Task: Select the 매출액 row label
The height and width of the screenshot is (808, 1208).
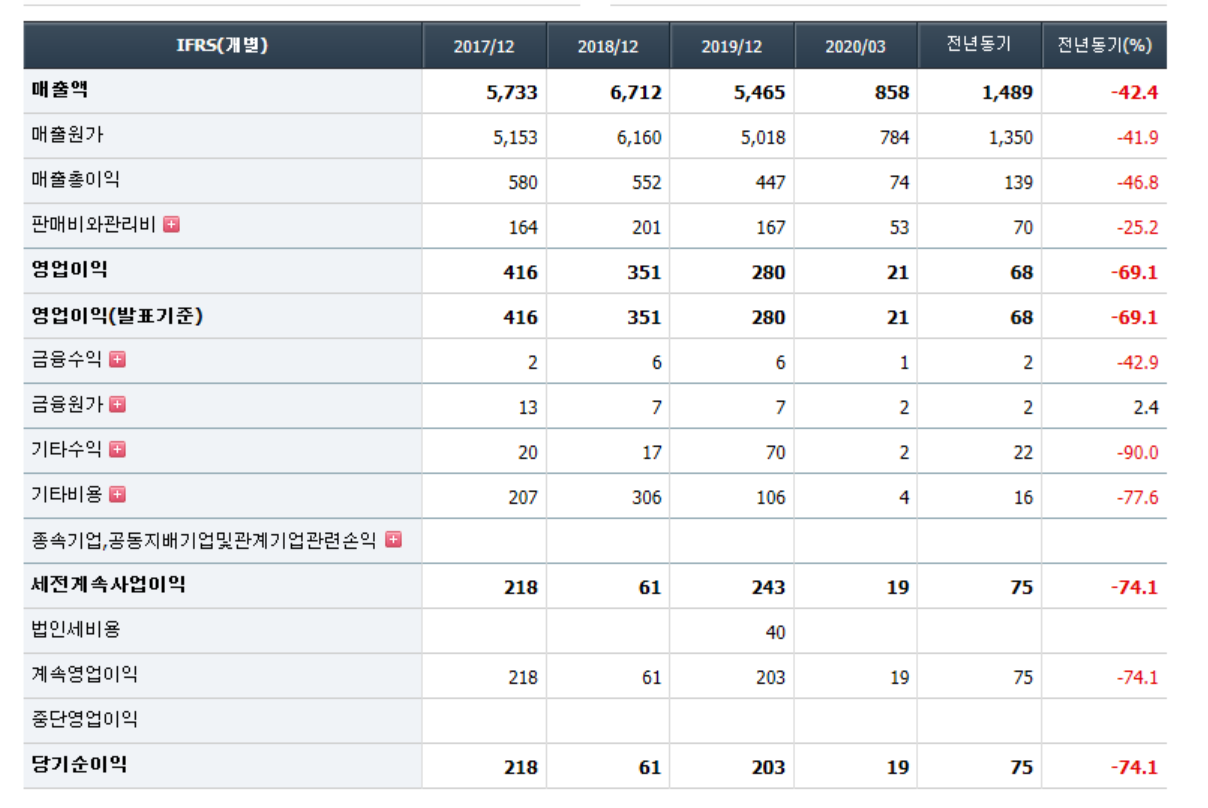Action: [x=60, y=89]
